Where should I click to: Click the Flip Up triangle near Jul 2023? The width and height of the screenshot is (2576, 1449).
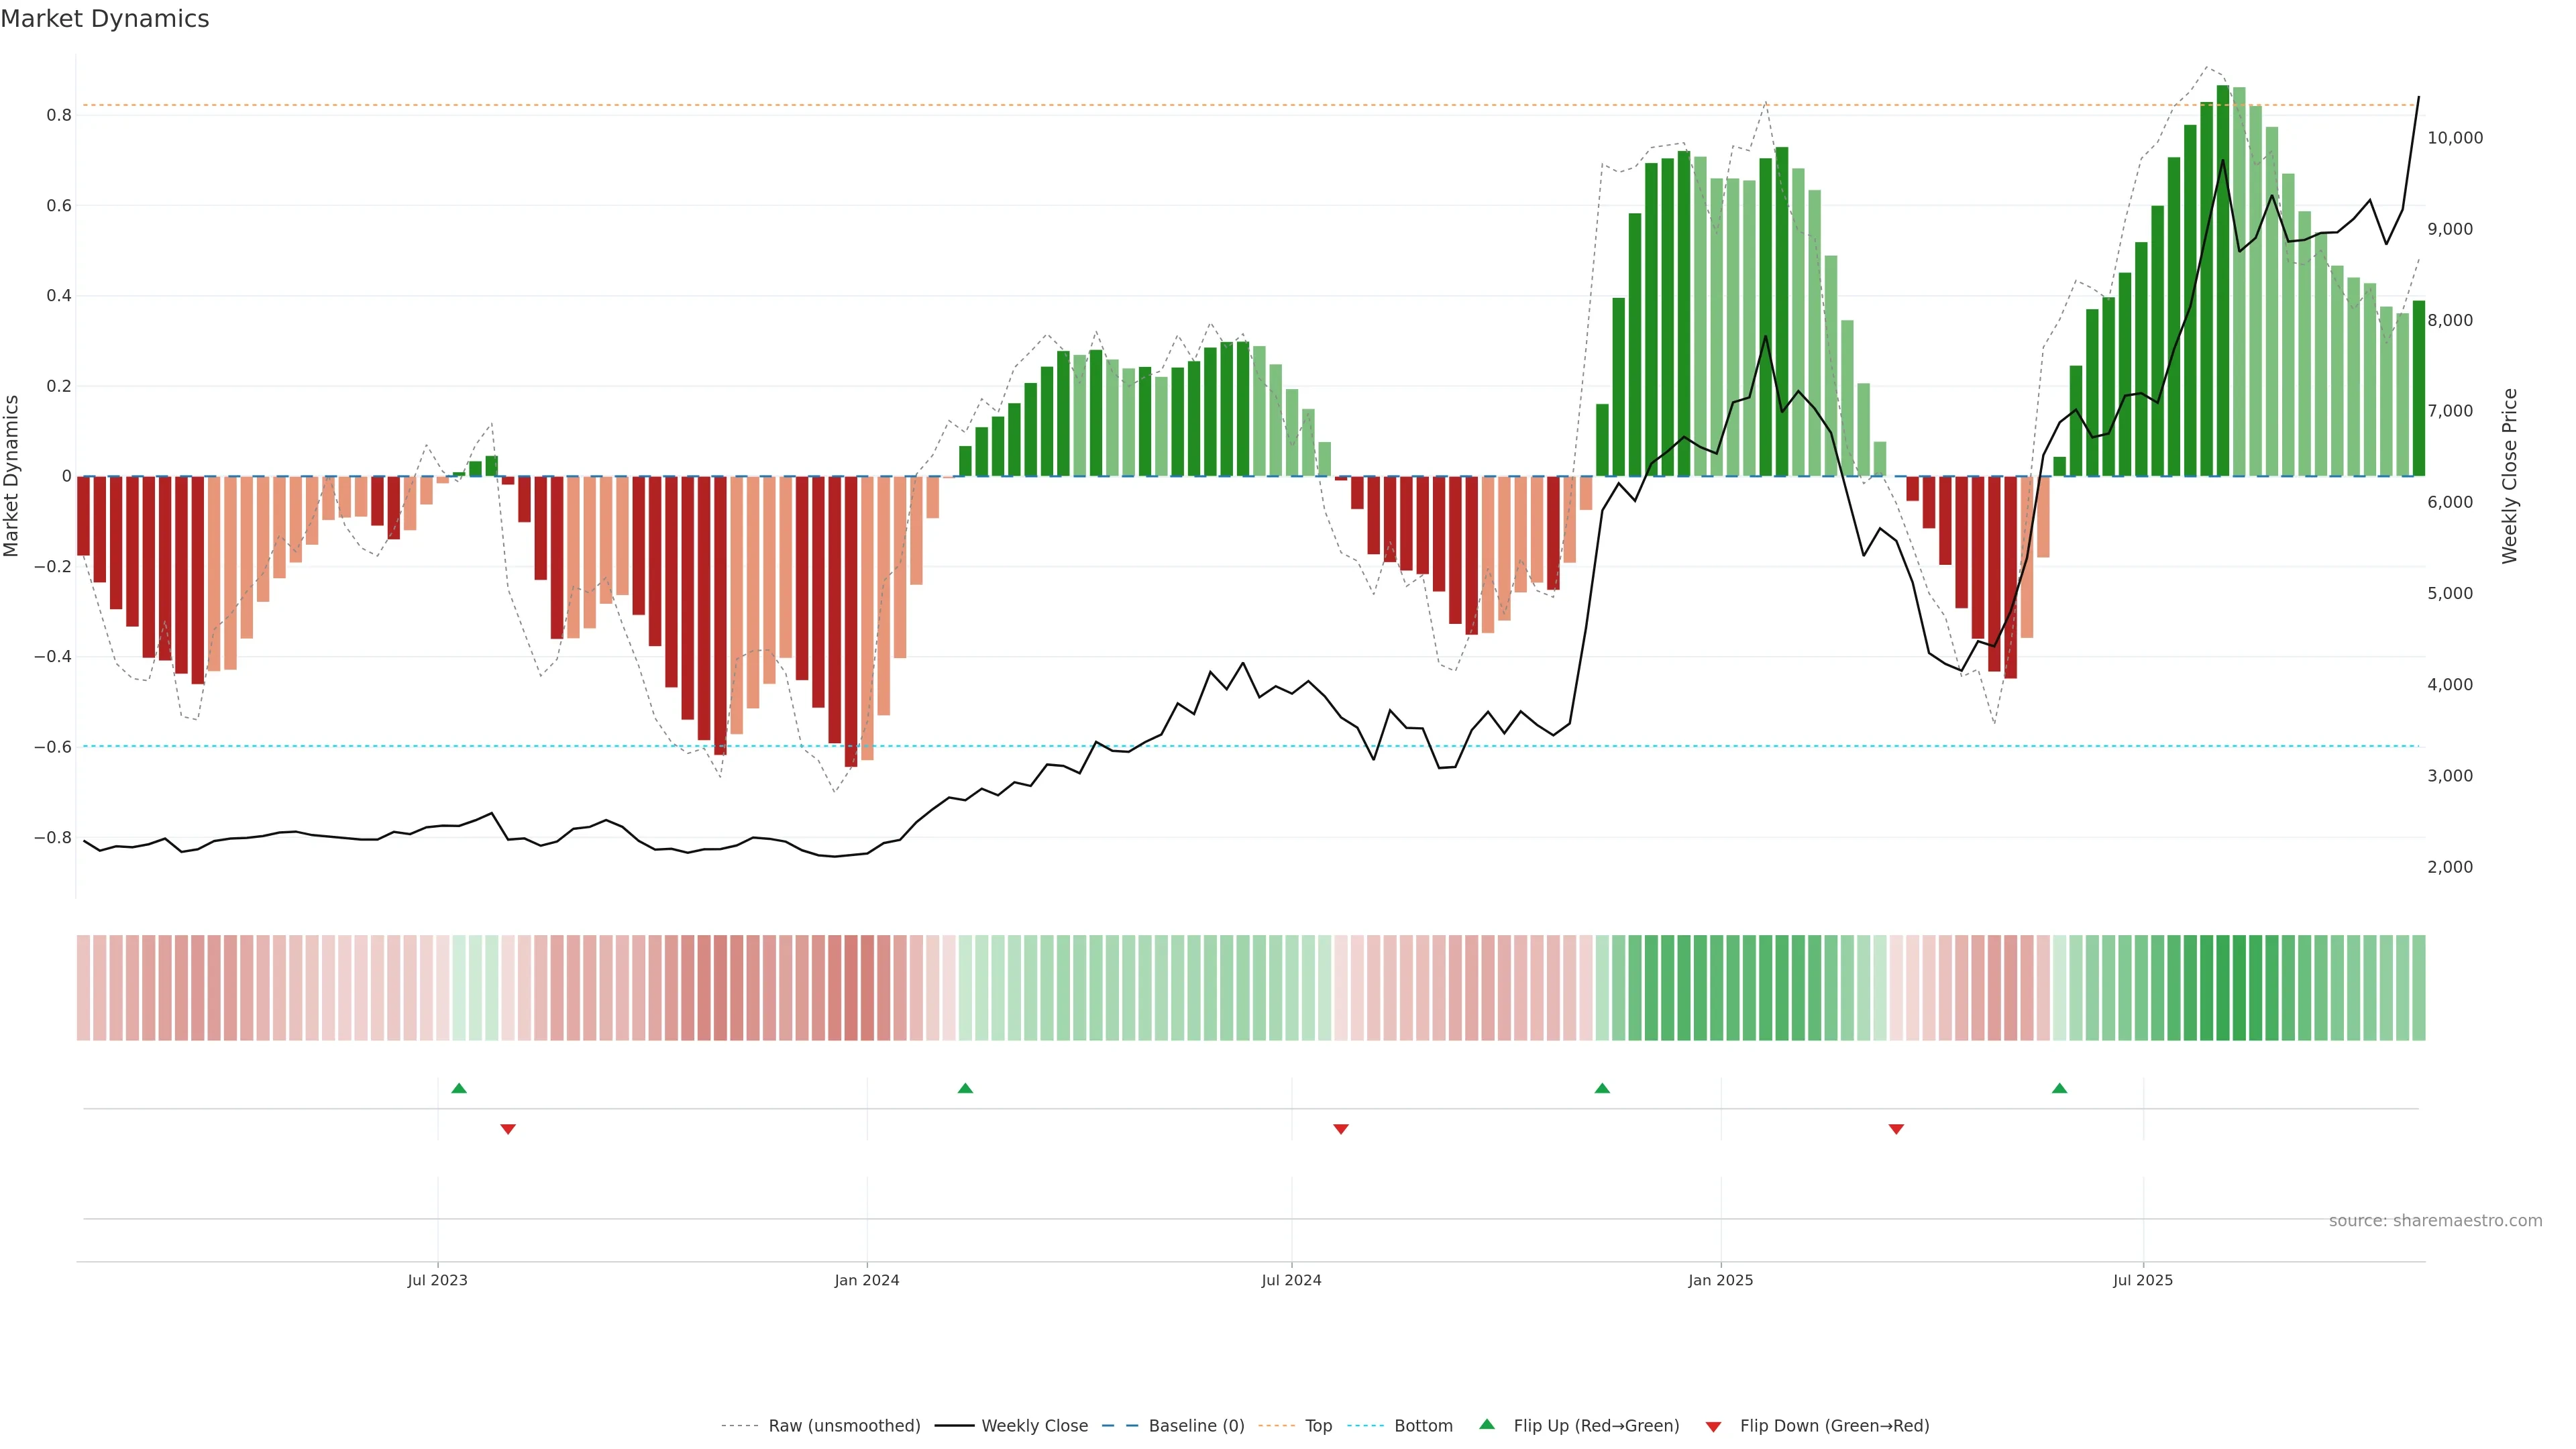459,1088
